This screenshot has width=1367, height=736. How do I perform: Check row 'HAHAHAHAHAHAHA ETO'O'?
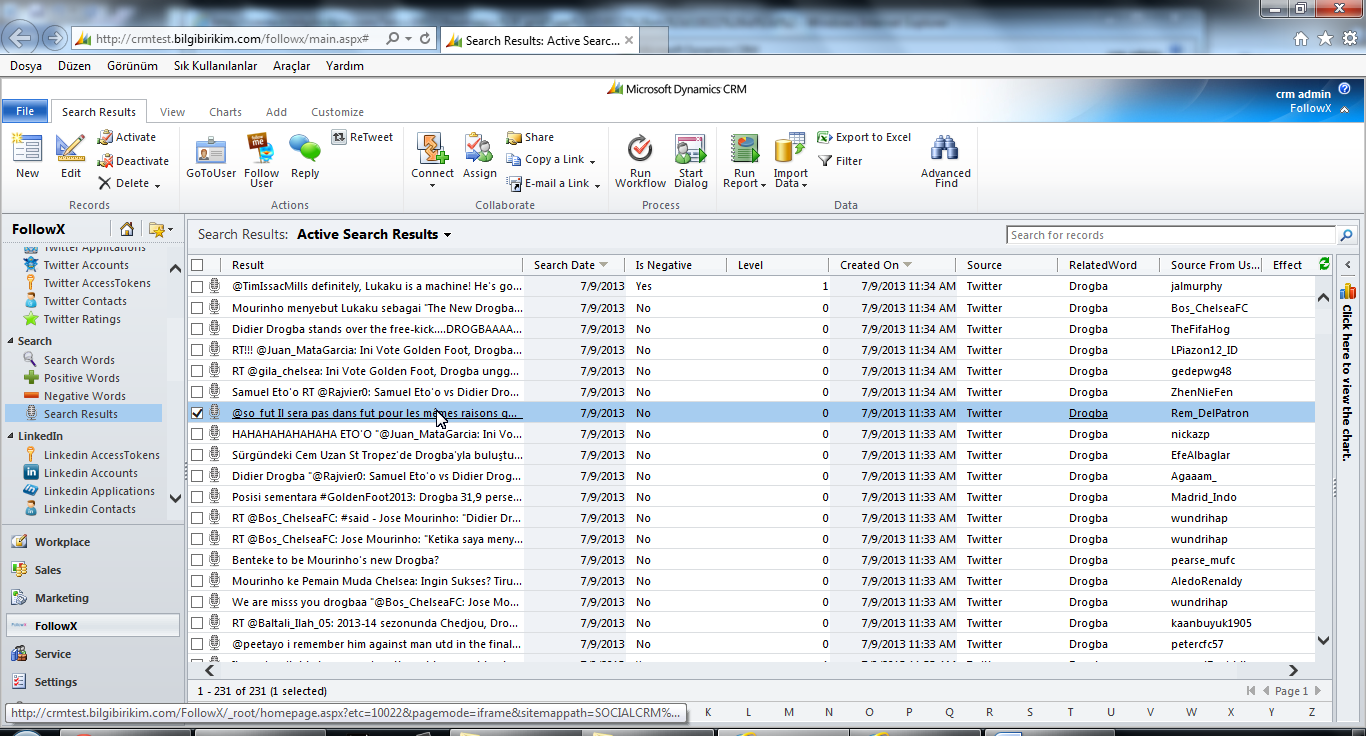[x=197, y=434]
